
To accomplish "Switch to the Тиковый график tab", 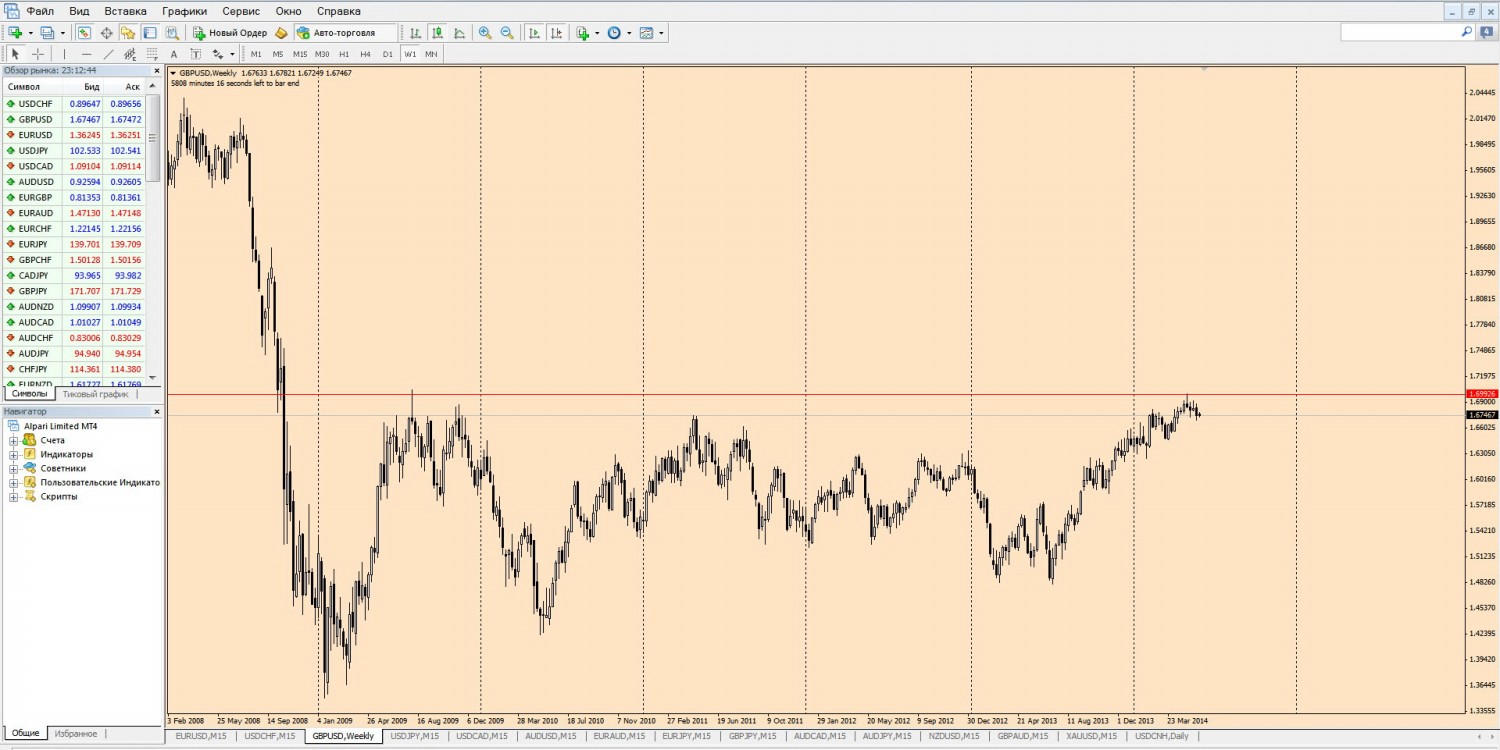I will tap(95, 394).
